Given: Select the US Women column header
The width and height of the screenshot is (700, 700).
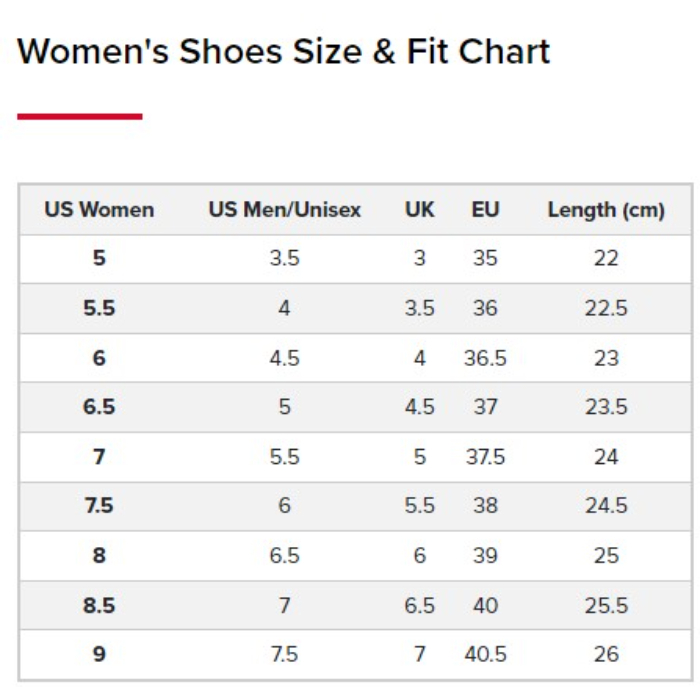Looking at the screenshot, I should [x=99, y=210].
